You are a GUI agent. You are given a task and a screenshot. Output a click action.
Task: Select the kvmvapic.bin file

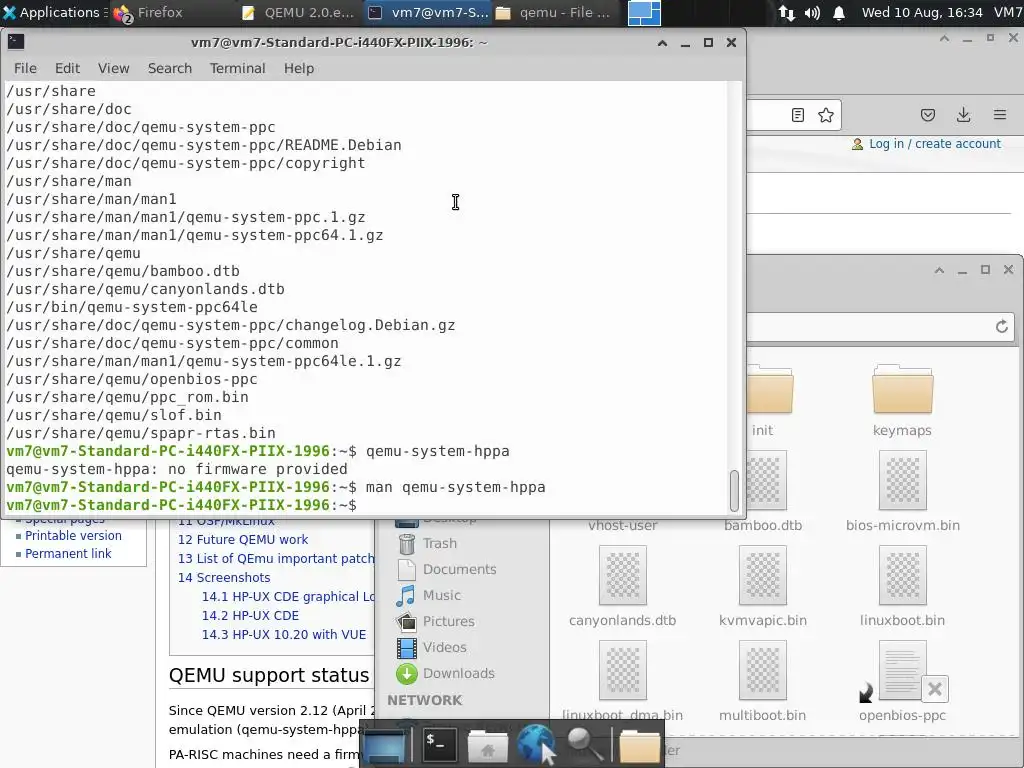coord(763,586)
